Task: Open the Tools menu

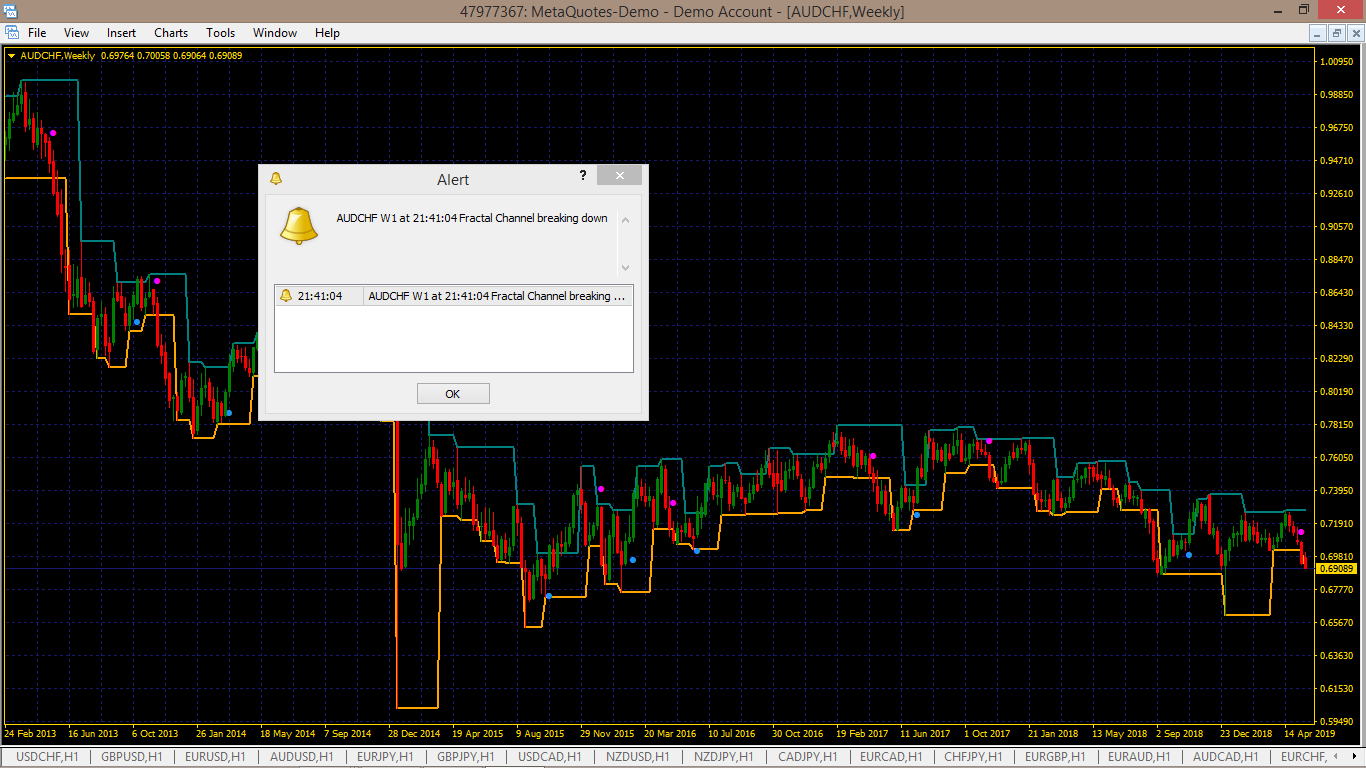Action: (220, 33)
